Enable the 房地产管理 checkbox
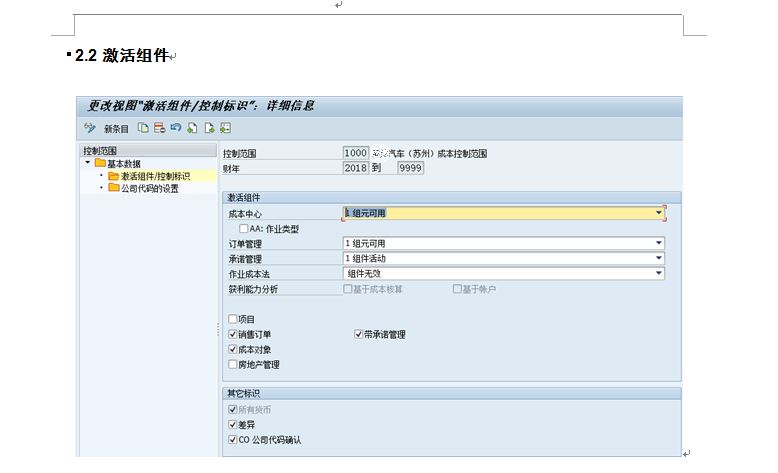 pyautogui.click(x=233, y=364)
